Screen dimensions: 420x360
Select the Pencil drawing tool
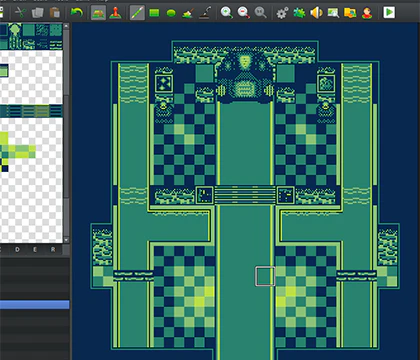(x=137, y=13)
